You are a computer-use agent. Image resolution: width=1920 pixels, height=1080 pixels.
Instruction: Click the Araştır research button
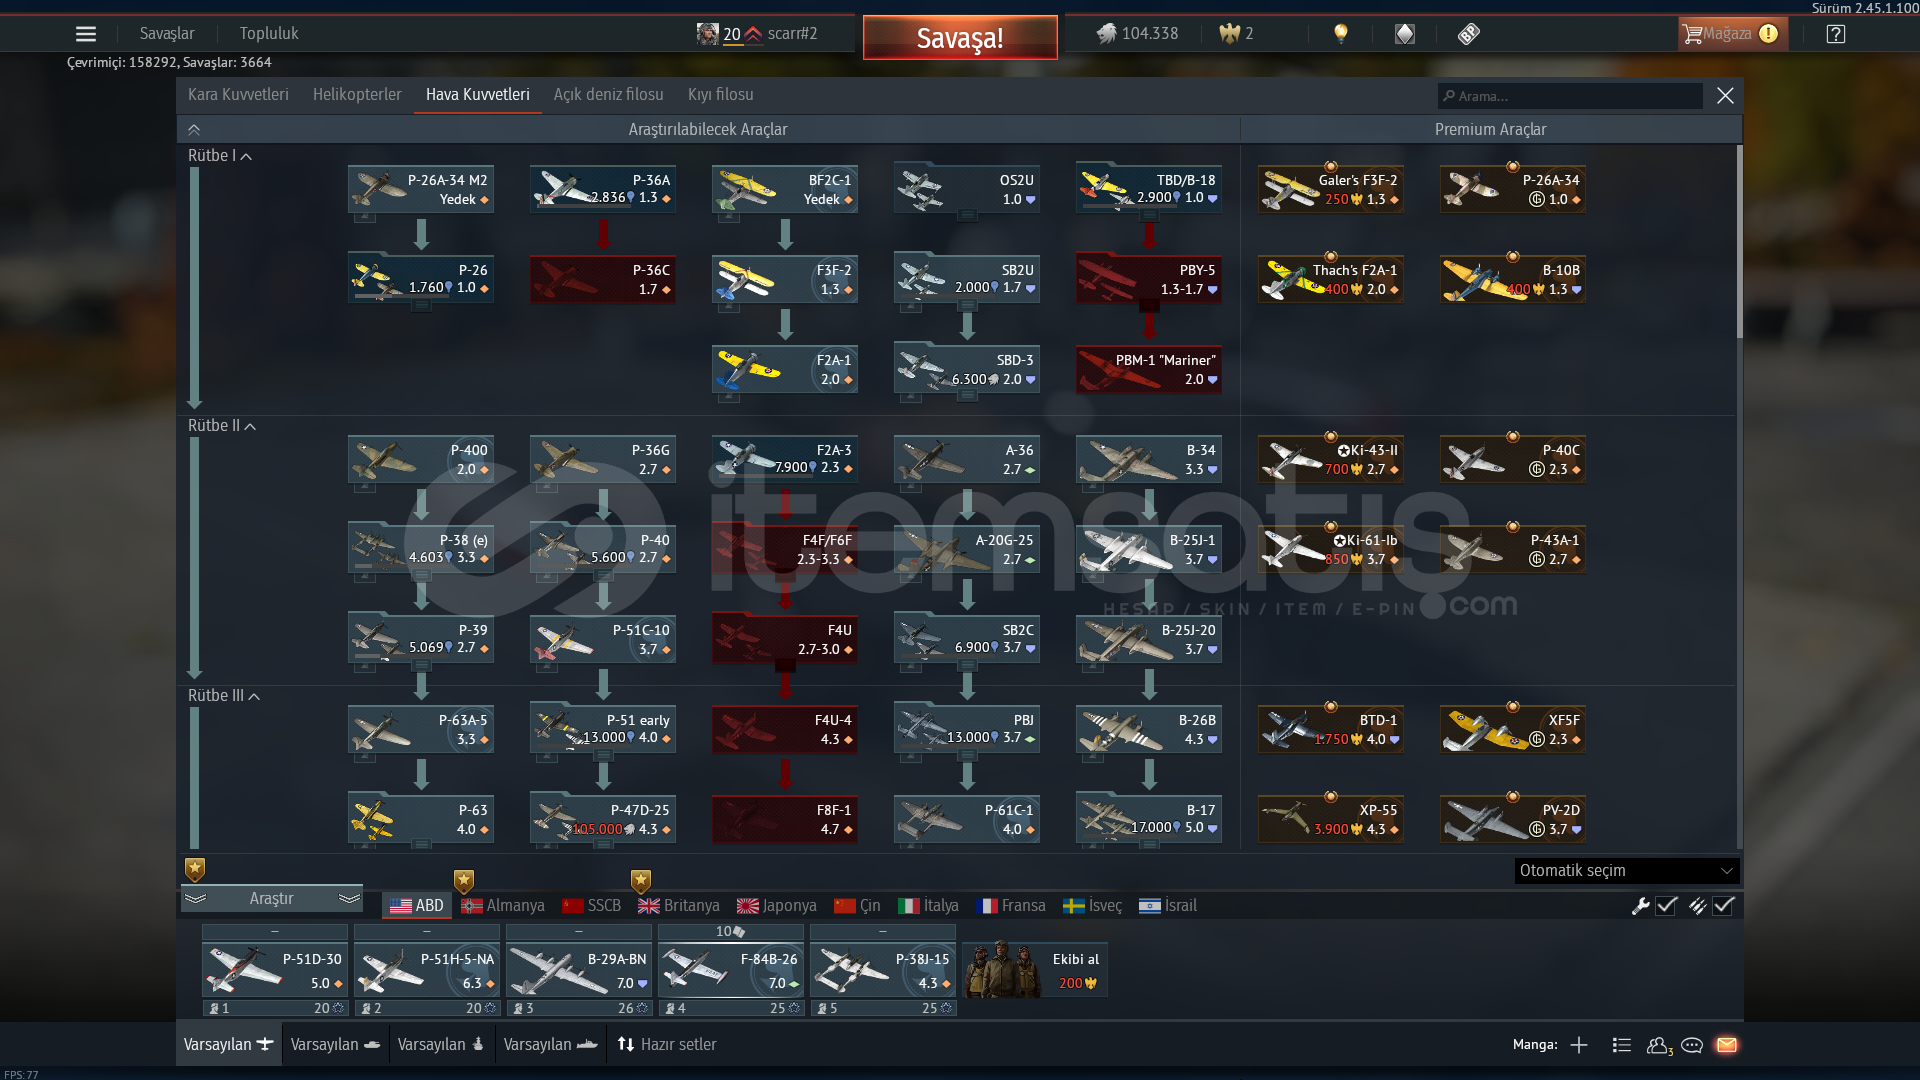[x=272, y=899]
